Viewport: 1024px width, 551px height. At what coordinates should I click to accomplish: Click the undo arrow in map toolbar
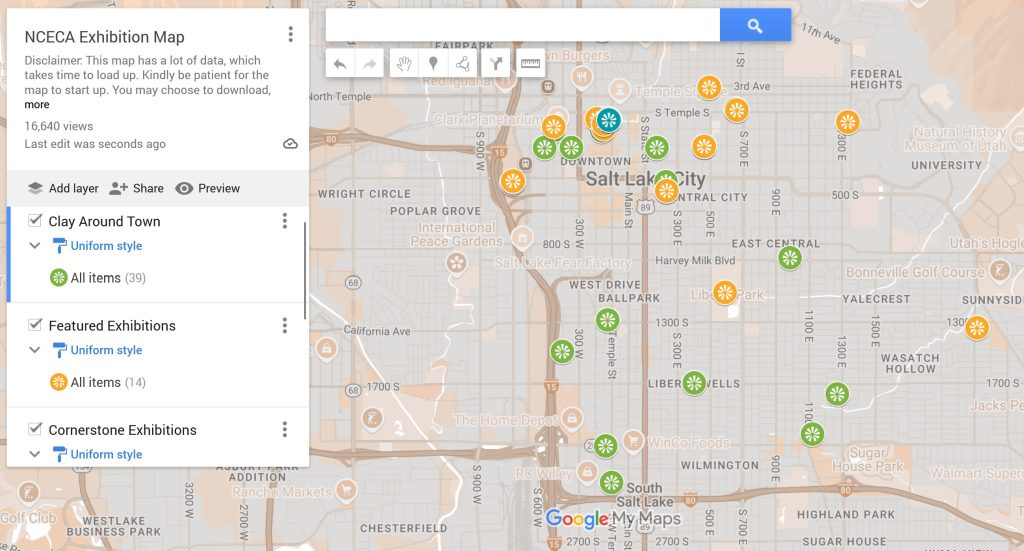point(340,64)
